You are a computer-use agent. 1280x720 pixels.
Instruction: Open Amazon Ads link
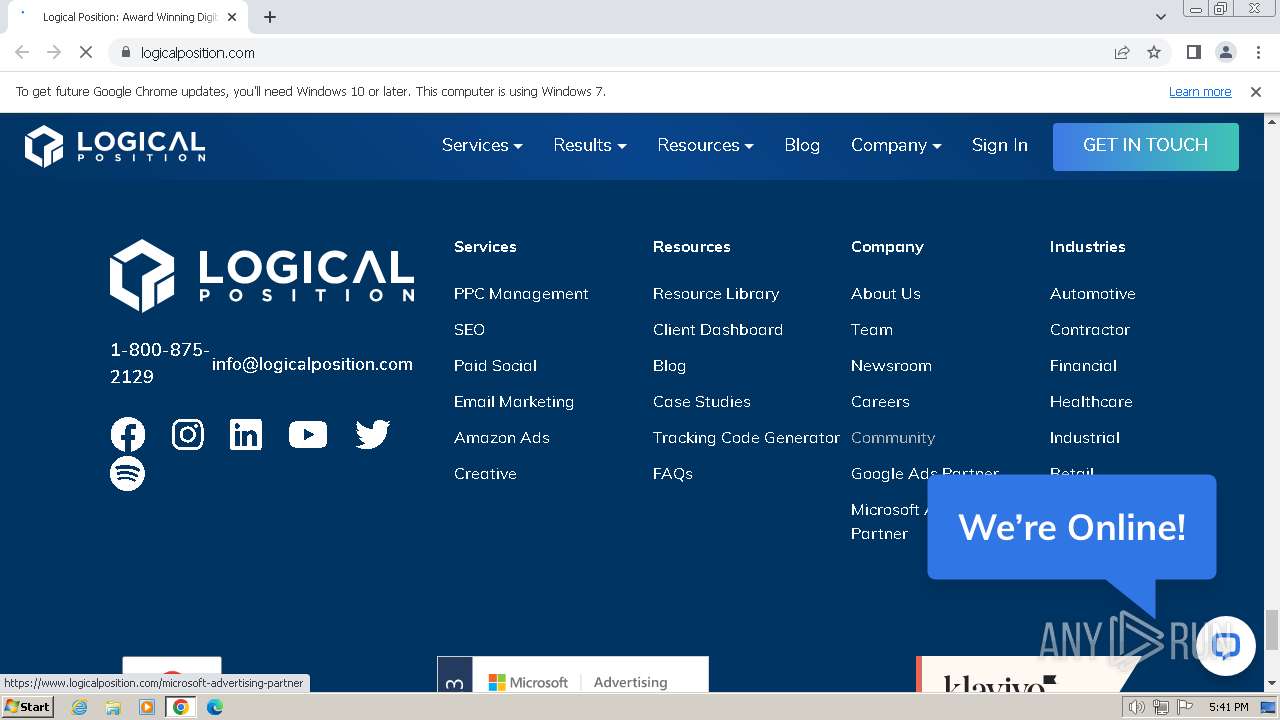point(502,438)
